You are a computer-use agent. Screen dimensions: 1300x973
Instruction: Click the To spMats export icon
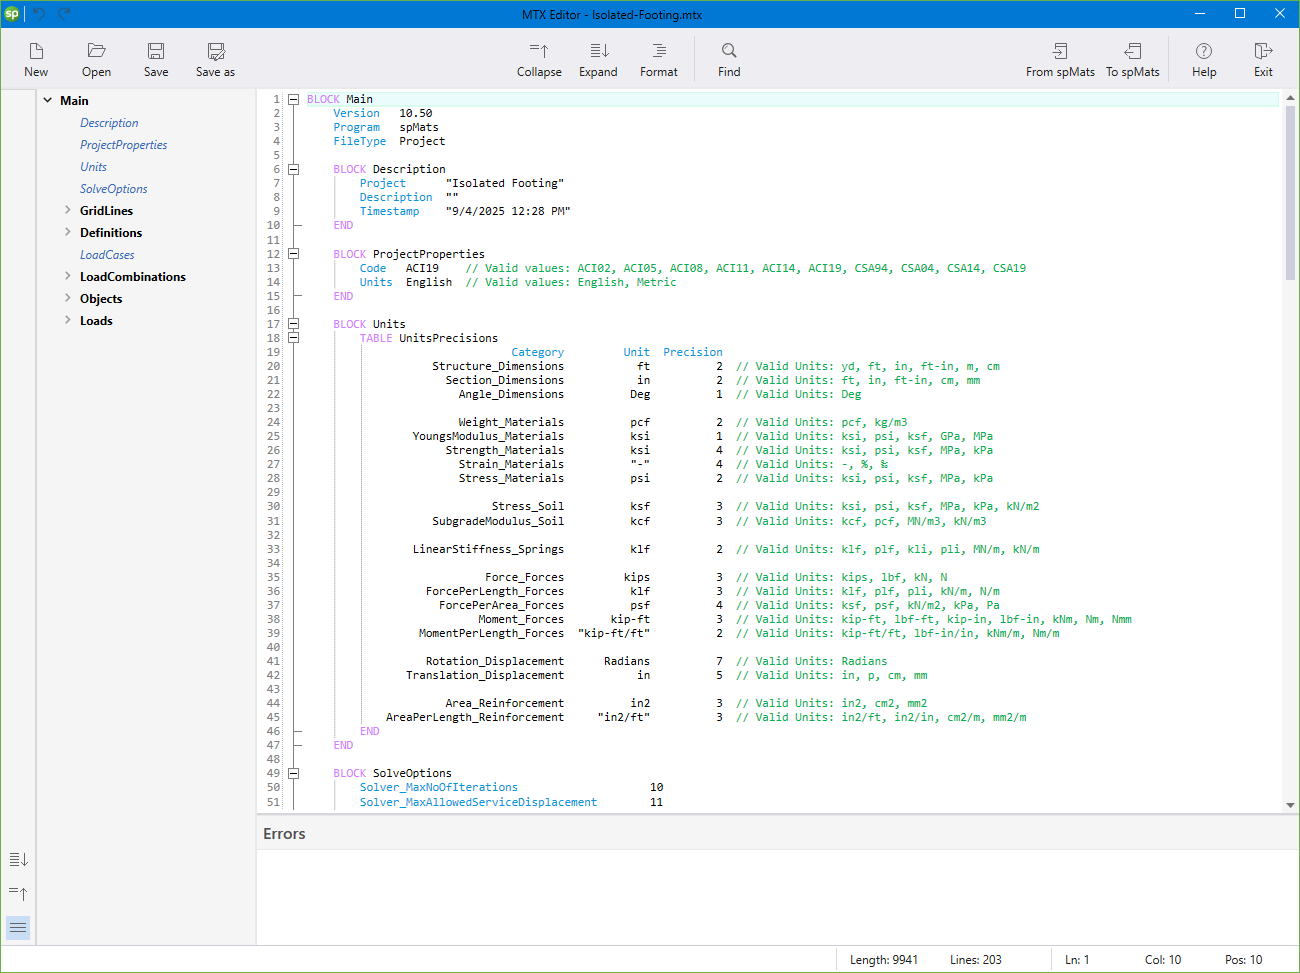1132,58
